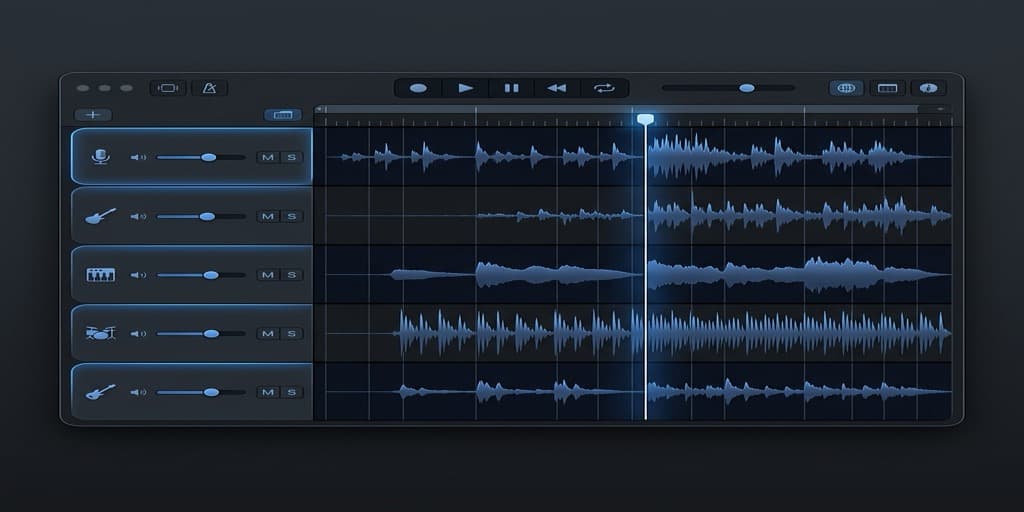Screen dimensions: 1024x512
Task: Set the keyboard track volume slider
Action: click(x=201, y=275)
